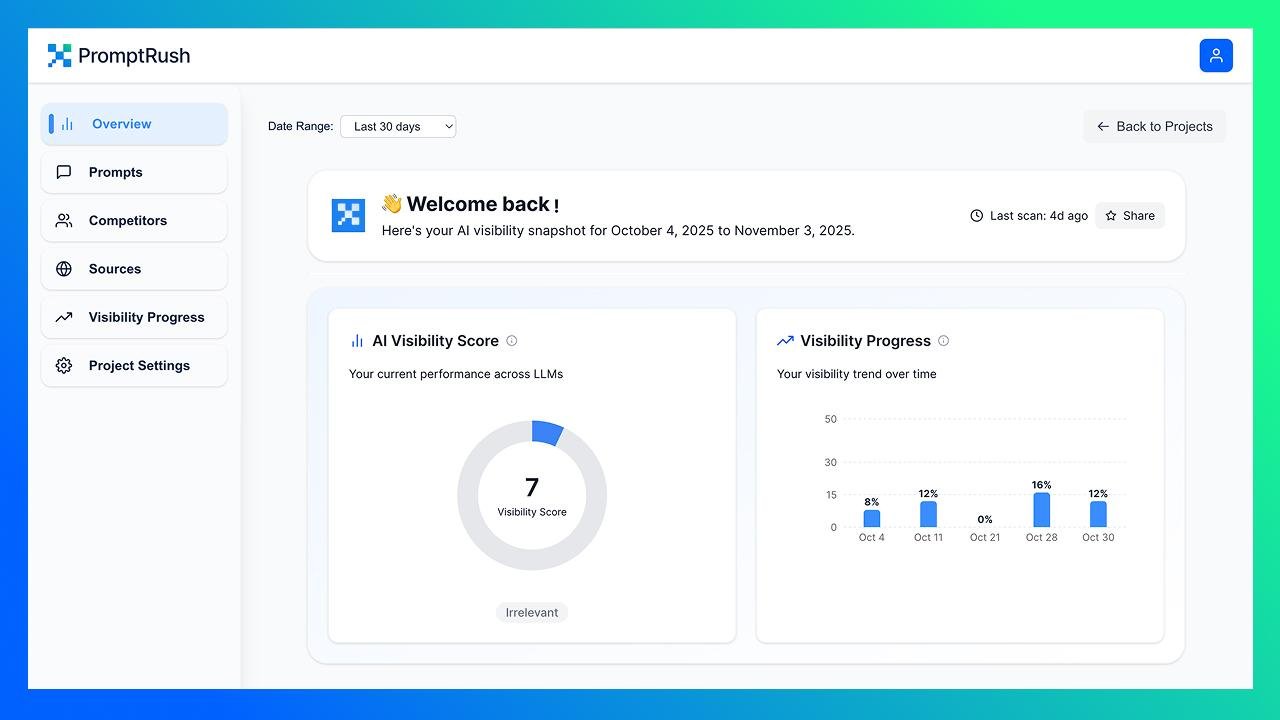Click the Prompts chat bubble icon
This screenshot has height=720, width=1280.
tap(64, 172)
